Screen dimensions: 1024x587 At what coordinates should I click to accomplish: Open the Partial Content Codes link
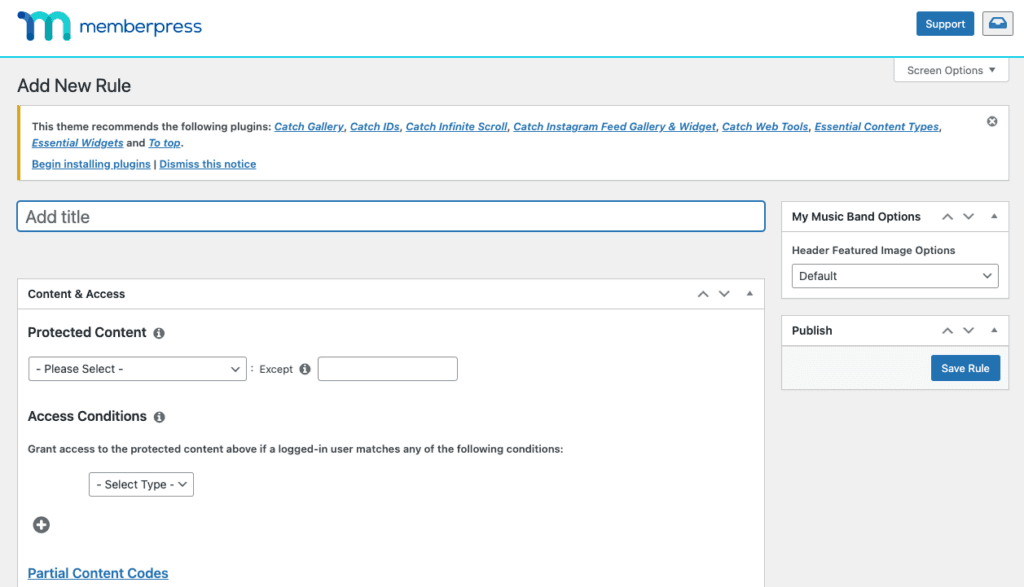pyautogui.click(x=98, y=573)
